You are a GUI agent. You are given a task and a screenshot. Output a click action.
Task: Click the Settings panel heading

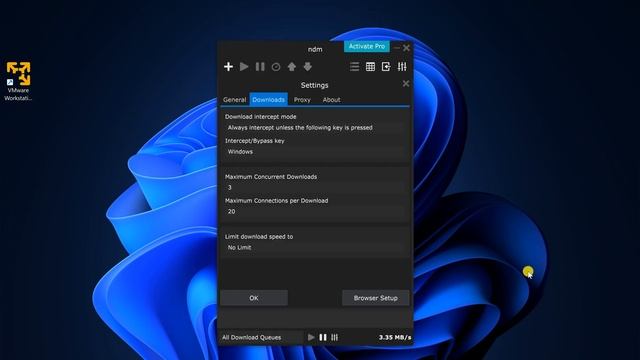tap(314, 85)
